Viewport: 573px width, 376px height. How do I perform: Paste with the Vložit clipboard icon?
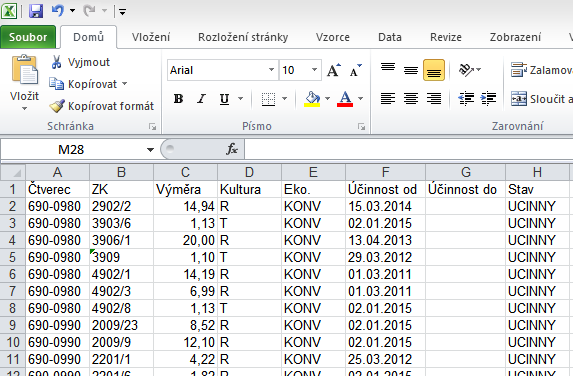[24, 69]
